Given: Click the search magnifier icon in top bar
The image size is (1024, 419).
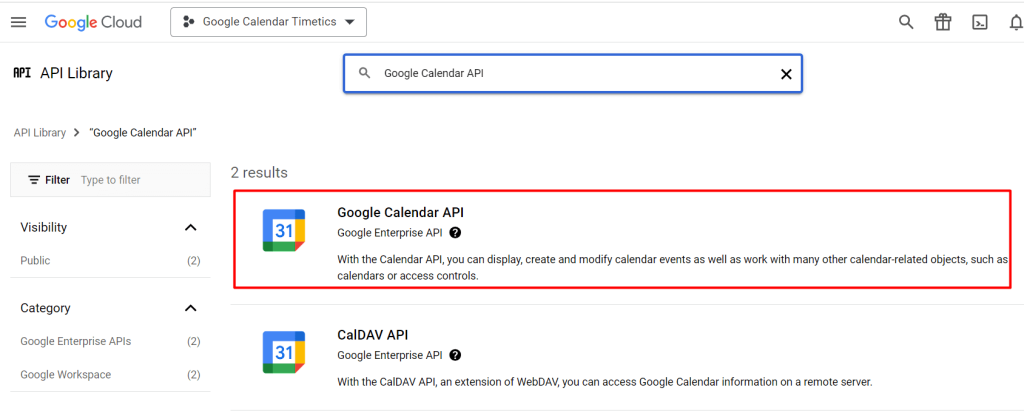Looking at the screenshot, I should [906, 22].
